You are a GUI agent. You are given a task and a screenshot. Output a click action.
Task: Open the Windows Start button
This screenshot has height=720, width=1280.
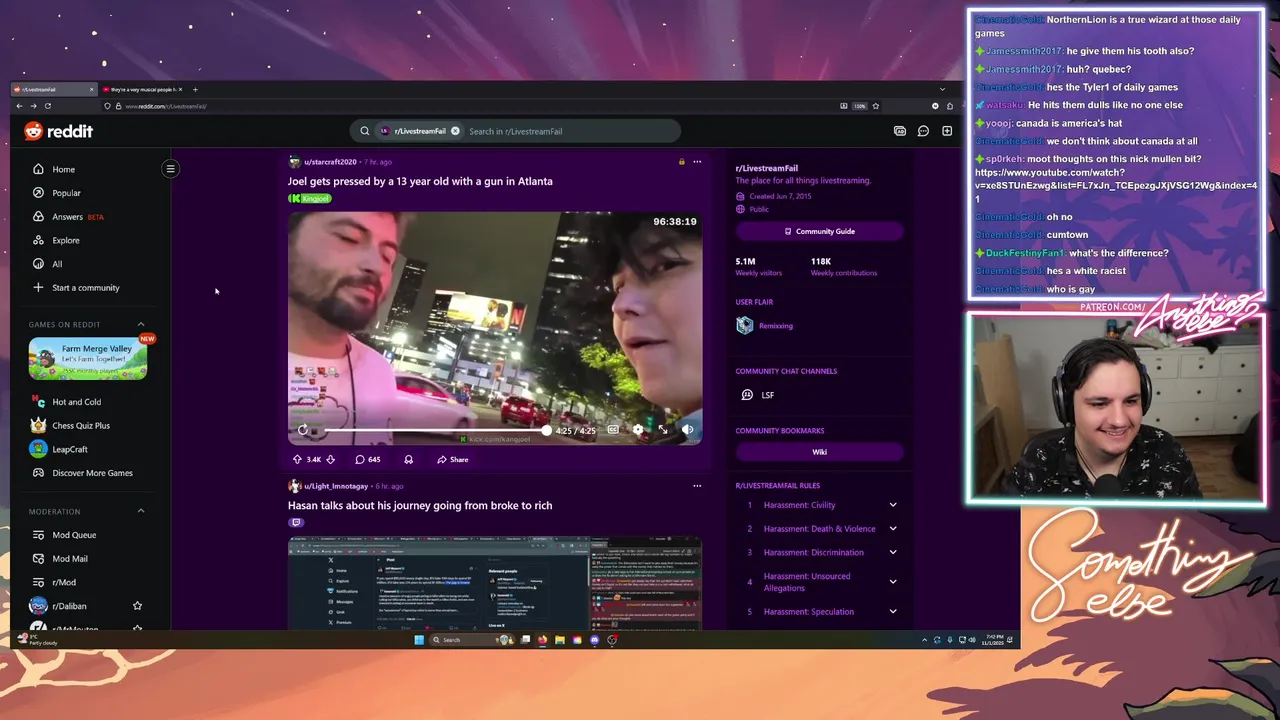419,640
